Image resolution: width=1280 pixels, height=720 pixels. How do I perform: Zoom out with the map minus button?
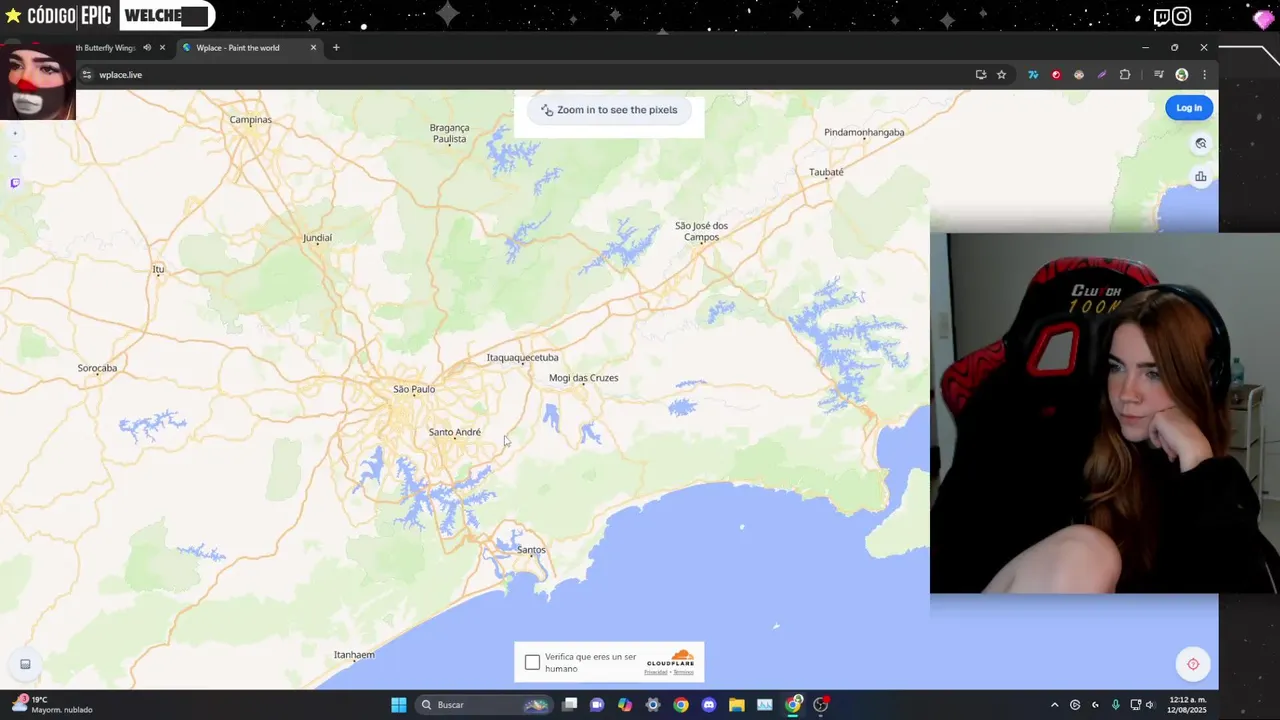[x=15, y=157]
